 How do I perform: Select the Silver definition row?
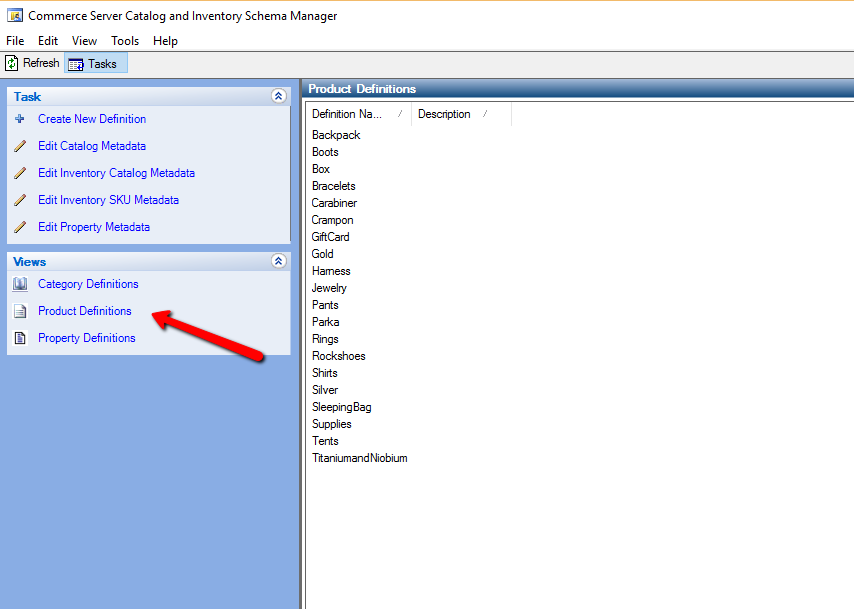coord(325,390)
